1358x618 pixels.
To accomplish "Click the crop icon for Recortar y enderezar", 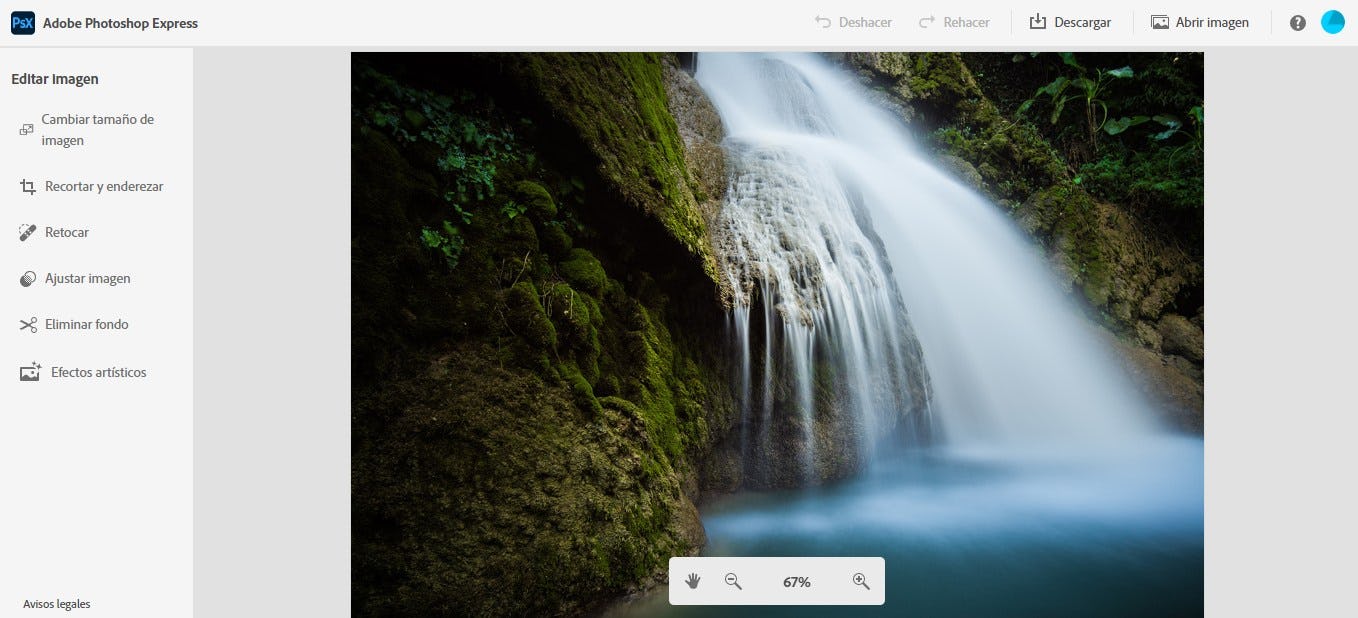I will click(x=28, y=187).
